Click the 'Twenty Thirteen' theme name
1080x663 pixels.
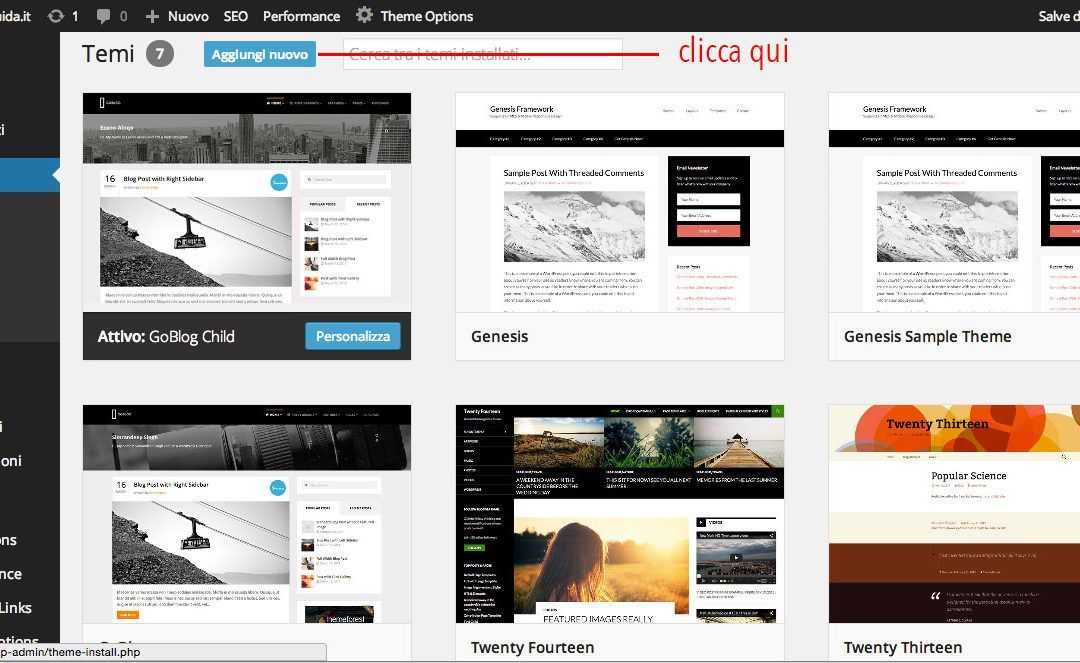click(x=903, y=648)
